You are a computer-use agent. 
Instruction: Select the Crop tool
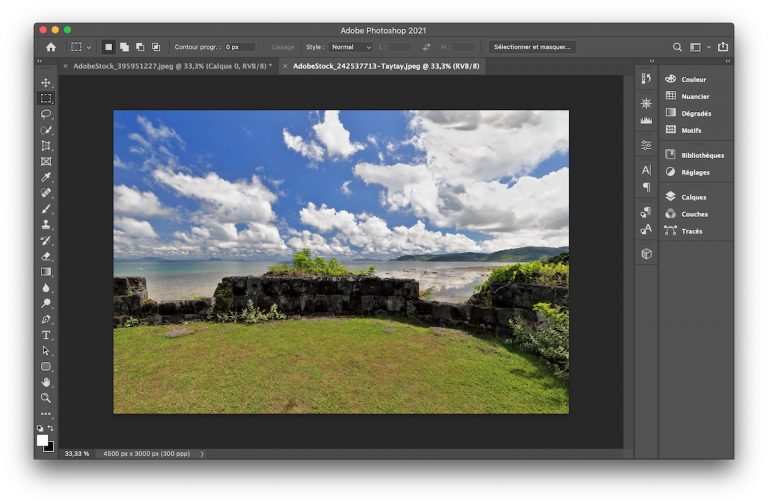pyautogui.click(x=46, y=145)
